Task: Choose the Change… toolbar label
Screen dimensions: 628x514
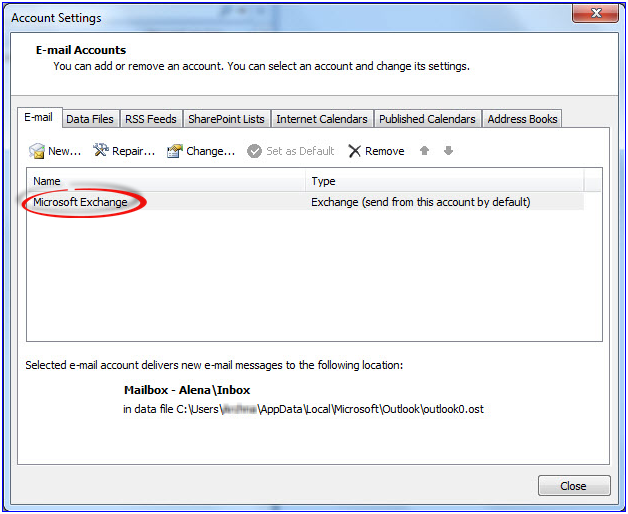Action: pos(211,151)
